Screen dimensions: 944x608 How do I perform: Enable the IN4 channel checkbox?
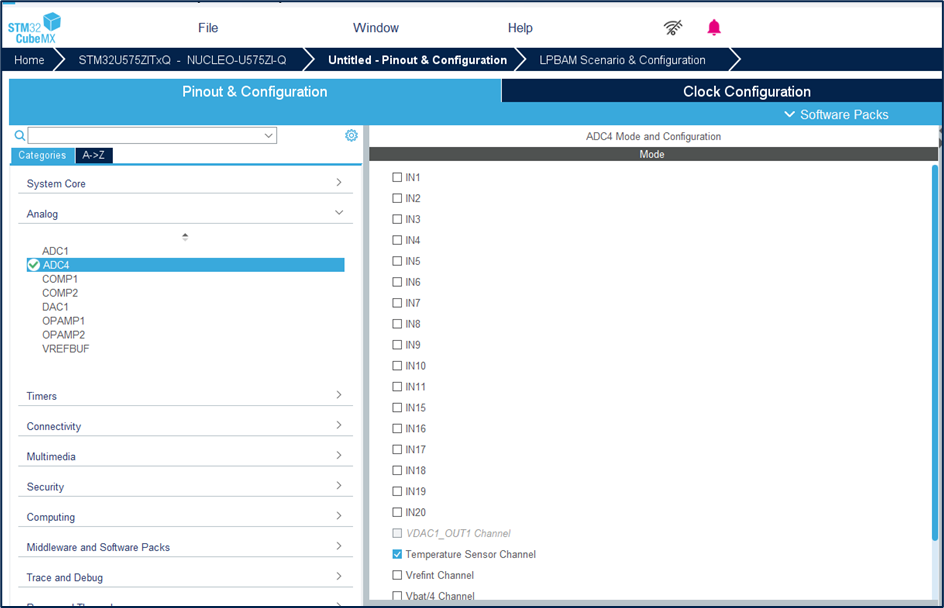point(397,240)
